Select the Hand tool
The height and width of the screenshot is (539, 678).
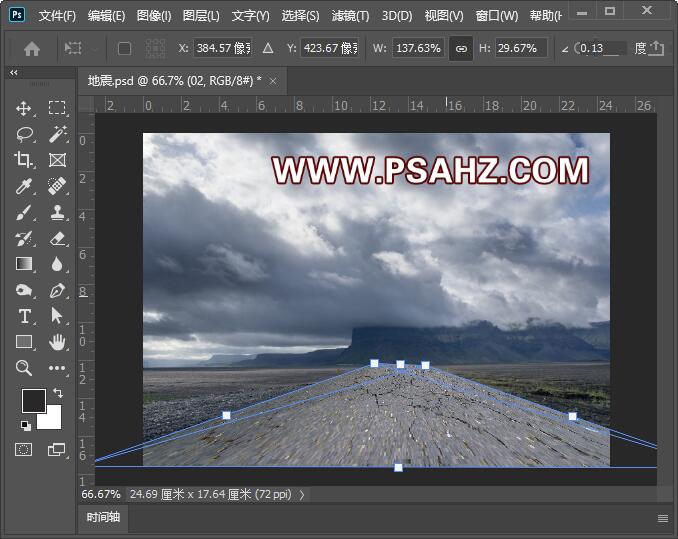click(x=57, y=343)
